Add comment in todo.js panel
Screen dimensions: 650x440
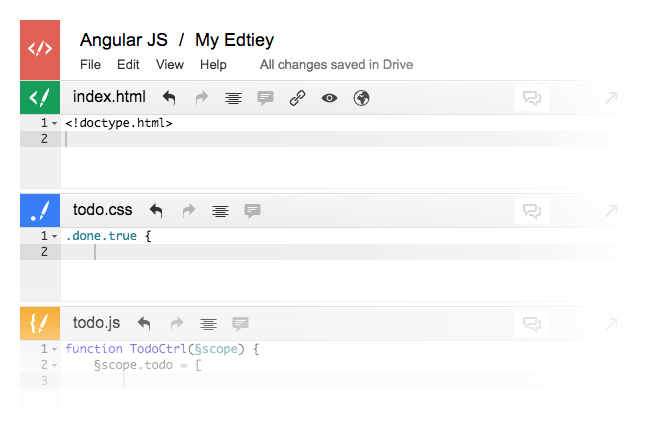pyautogui.click(x=240, y=323)
